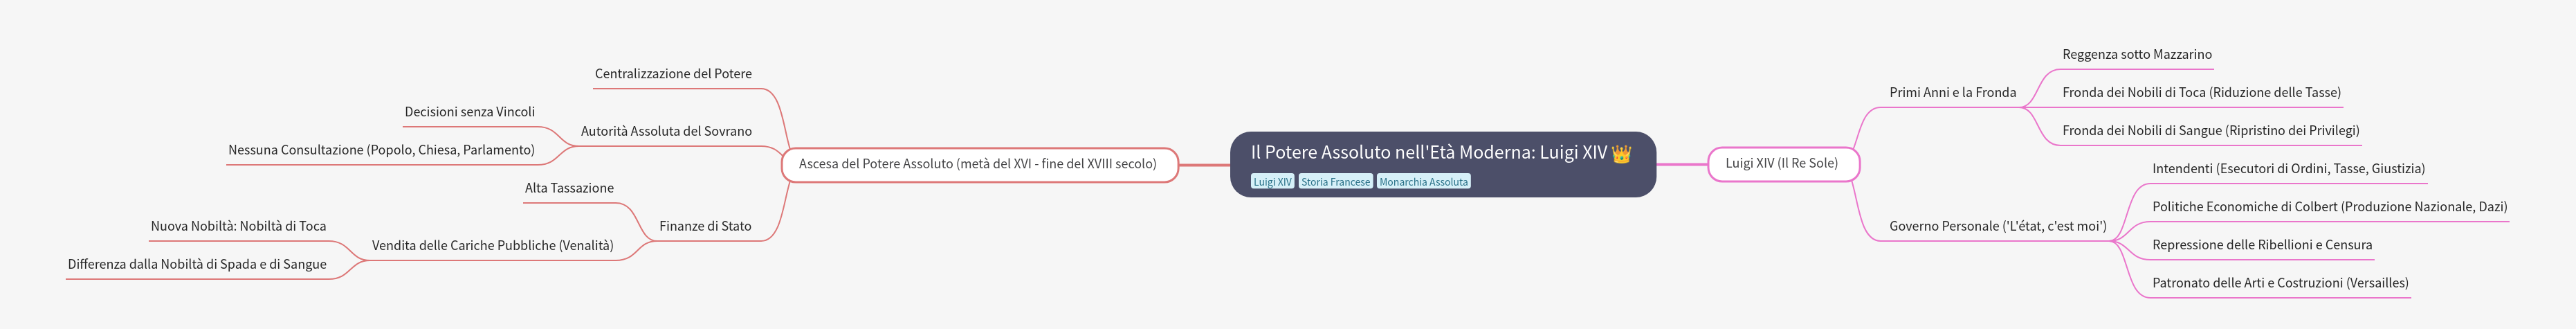The width and height of the screenshot is (2576, 329).
Task: Click 'Centralizzazione del Potere' branch
Action: (x=673, y=74)
